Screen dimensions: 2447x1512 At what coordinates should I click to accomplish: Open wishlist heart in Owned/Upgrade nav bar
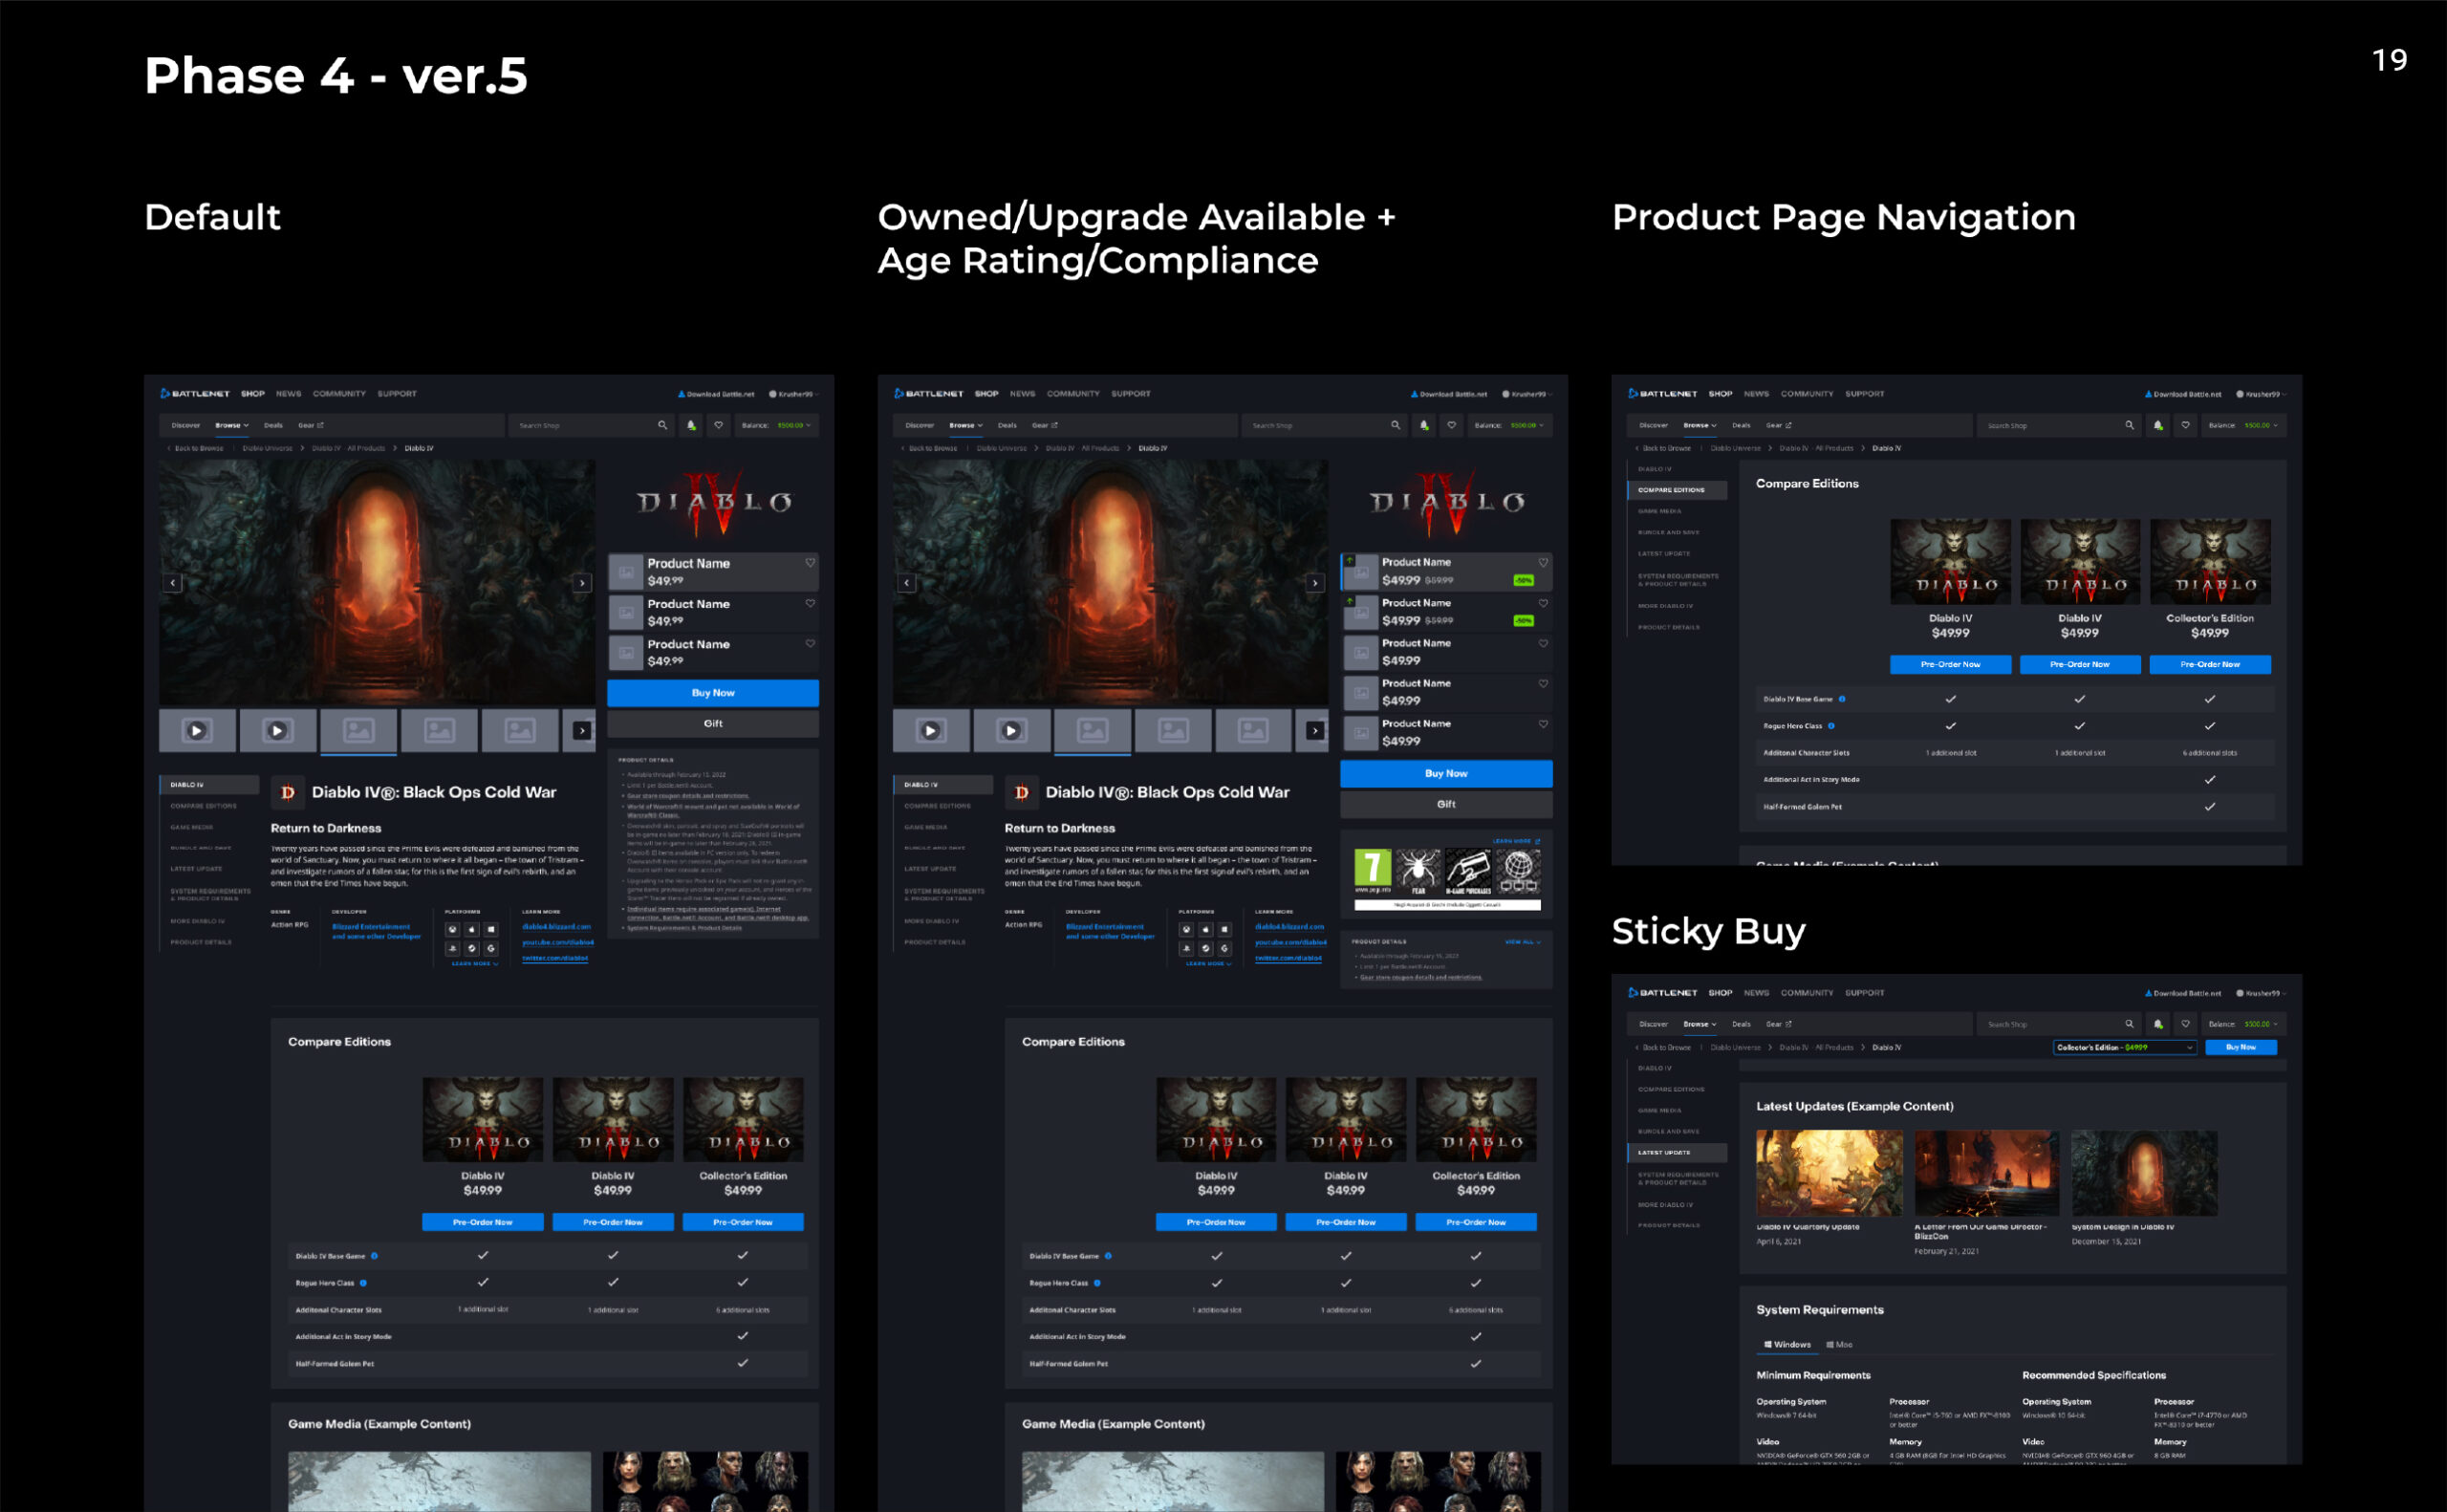tap(1452, 425)
